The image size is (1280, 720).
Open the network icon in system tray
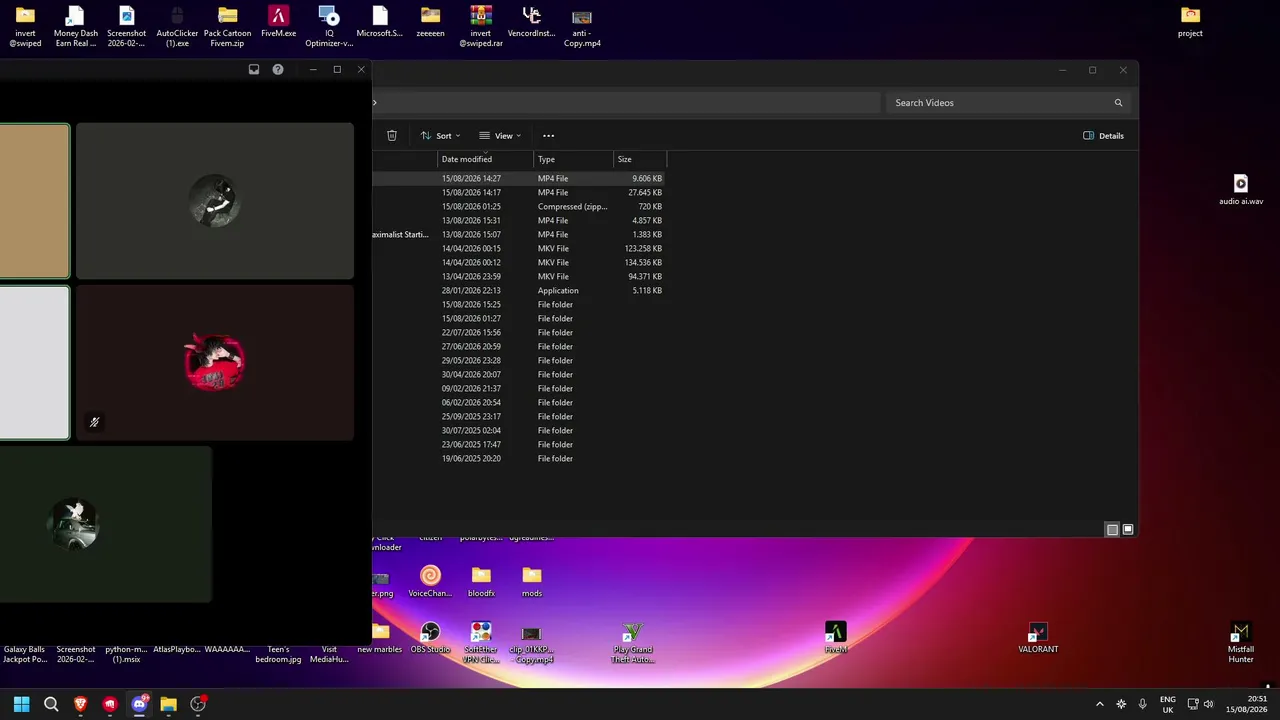tap(1193, 704)
